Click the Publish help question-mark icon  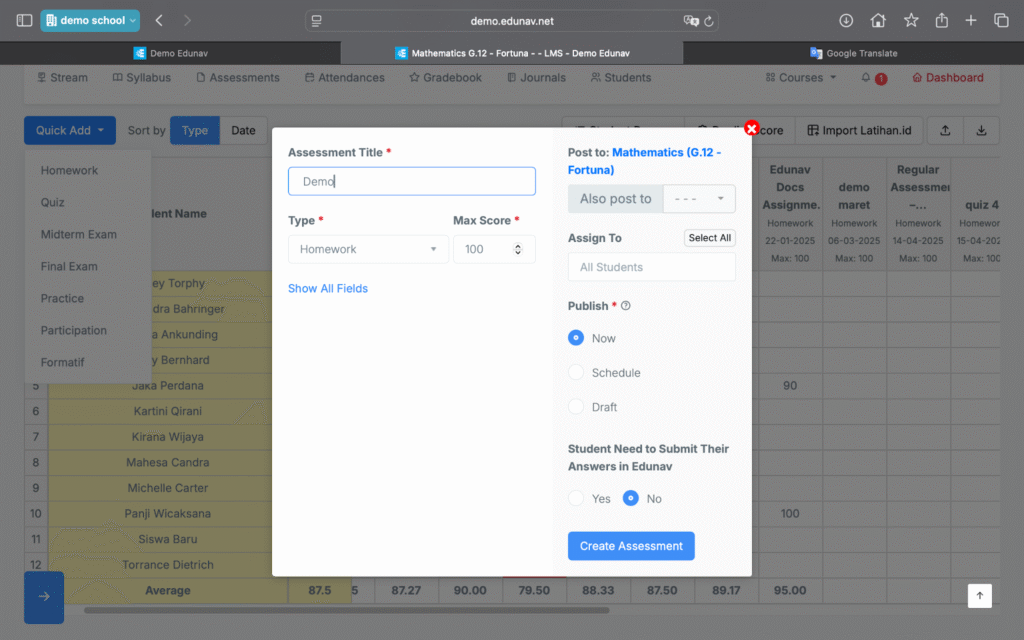tap(626, 306)
